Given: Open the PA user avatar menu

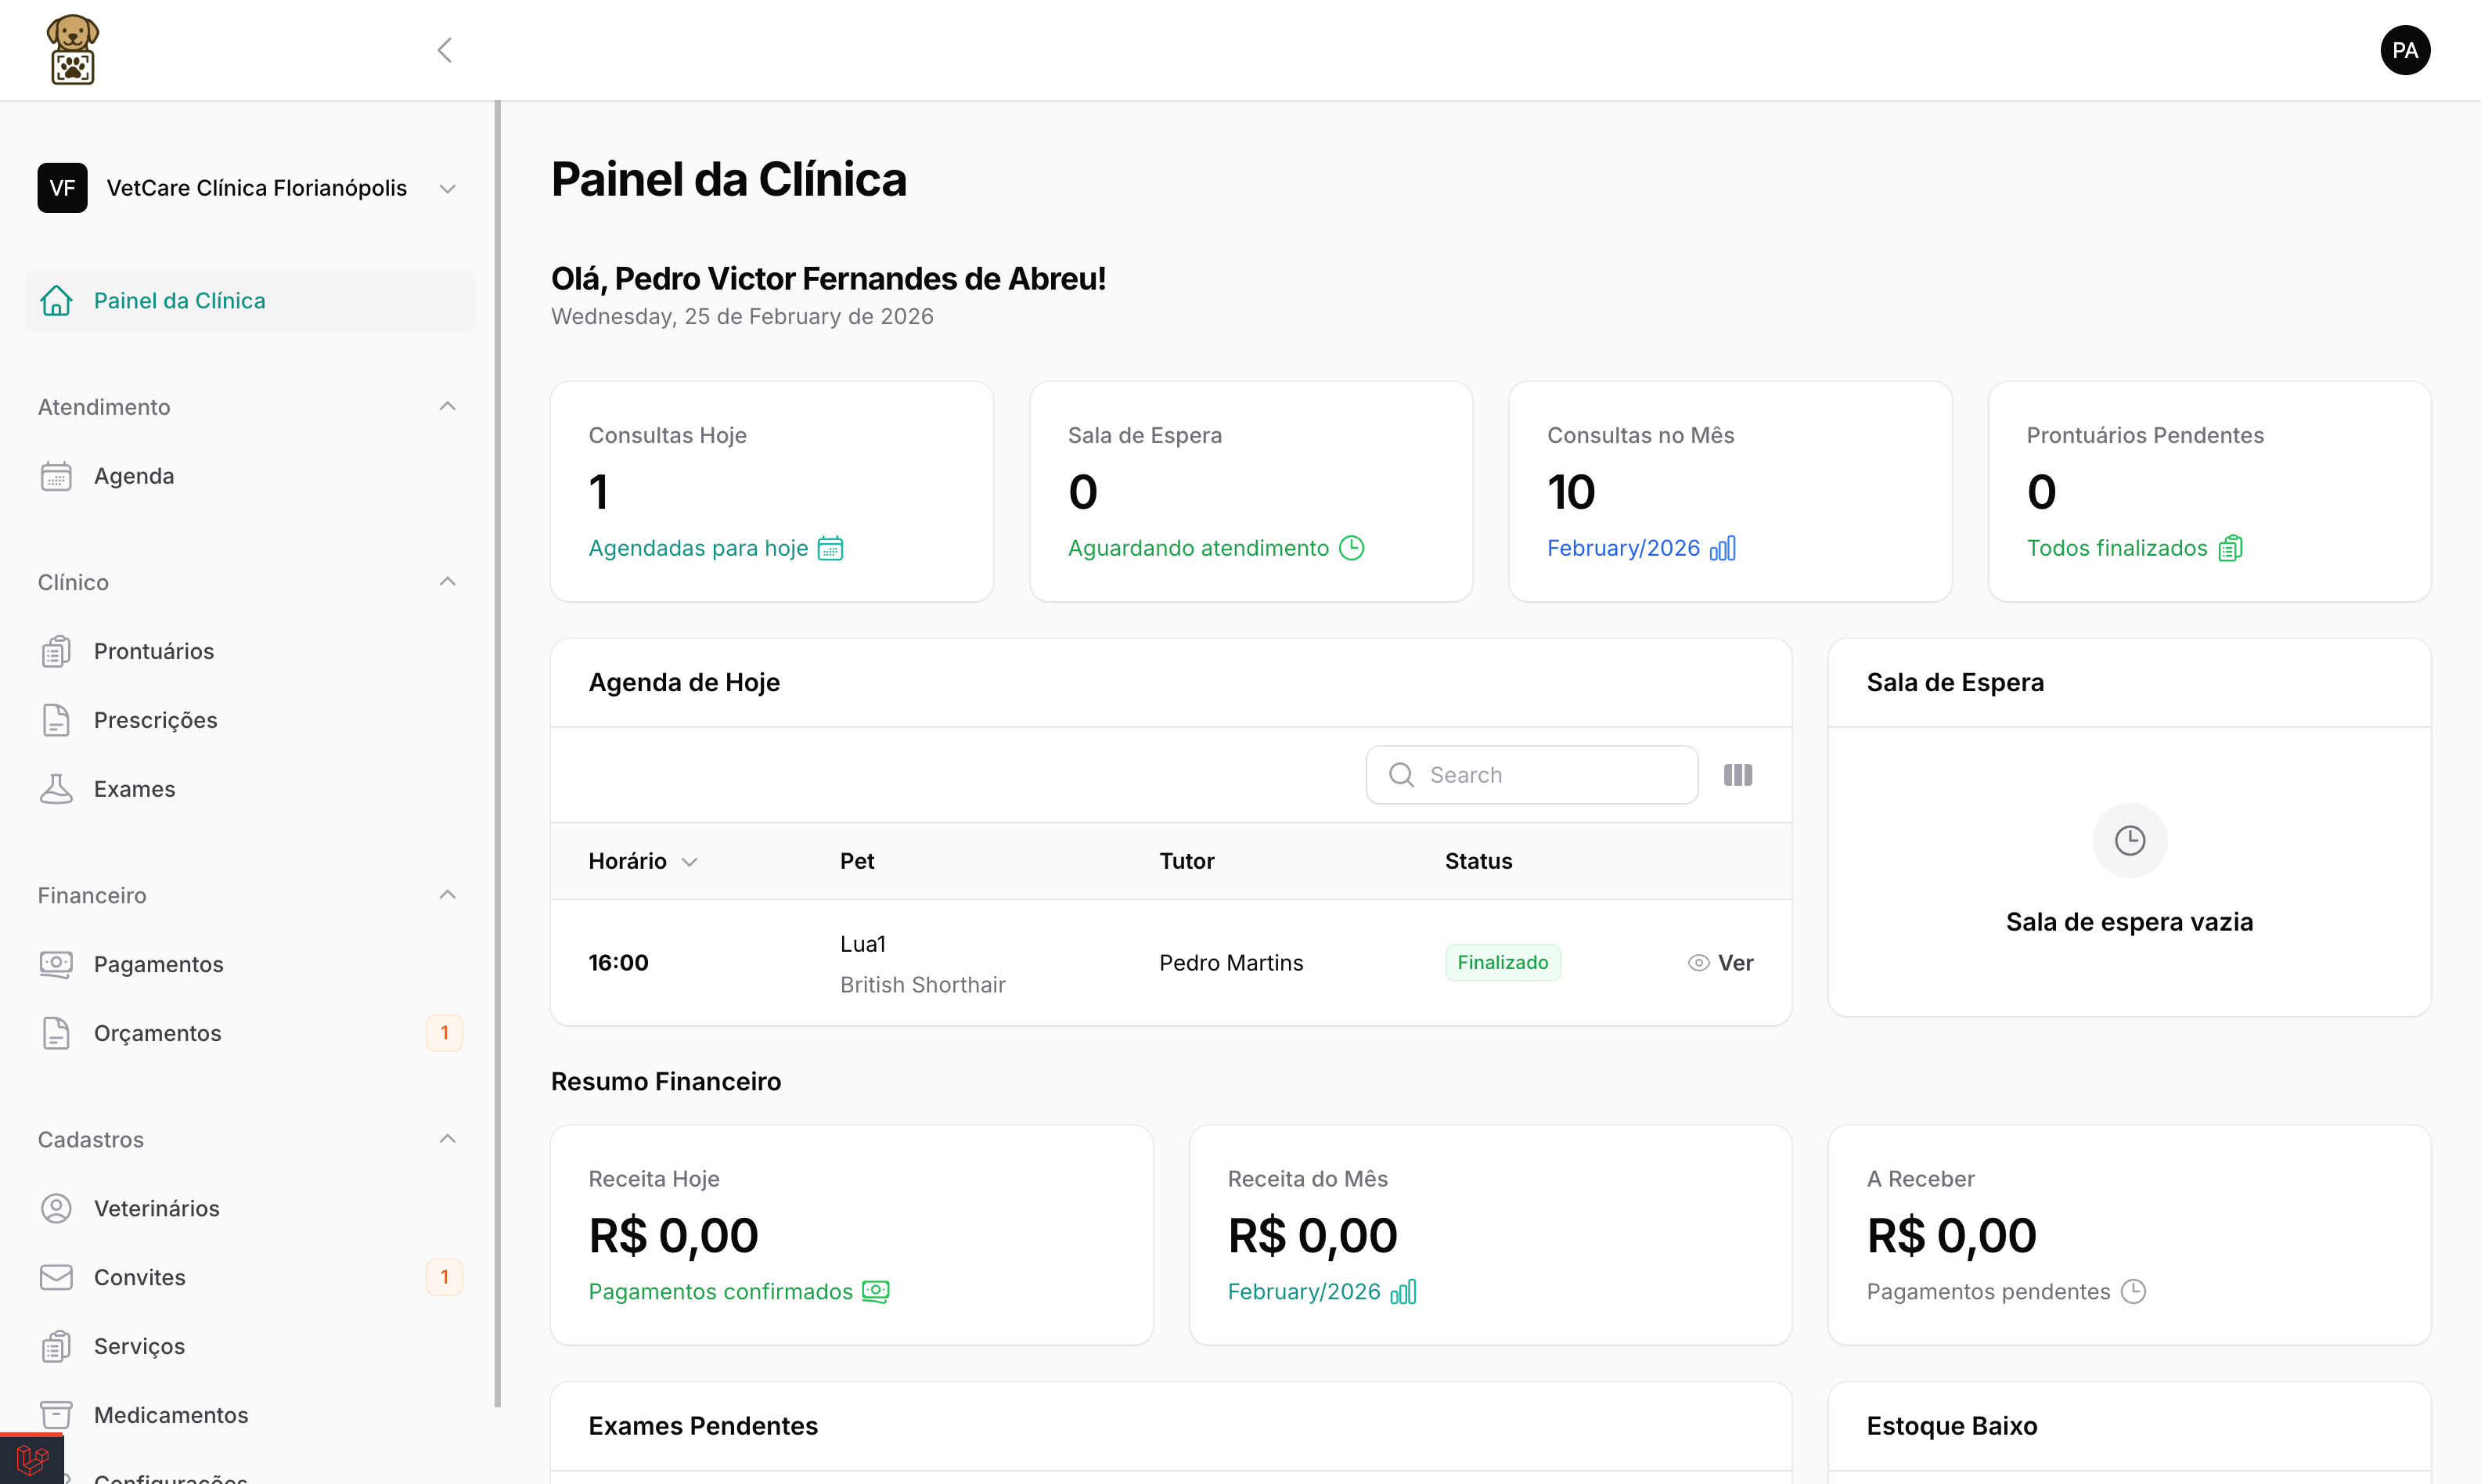Looking at the screenshot, I should tap(2404, 50).
